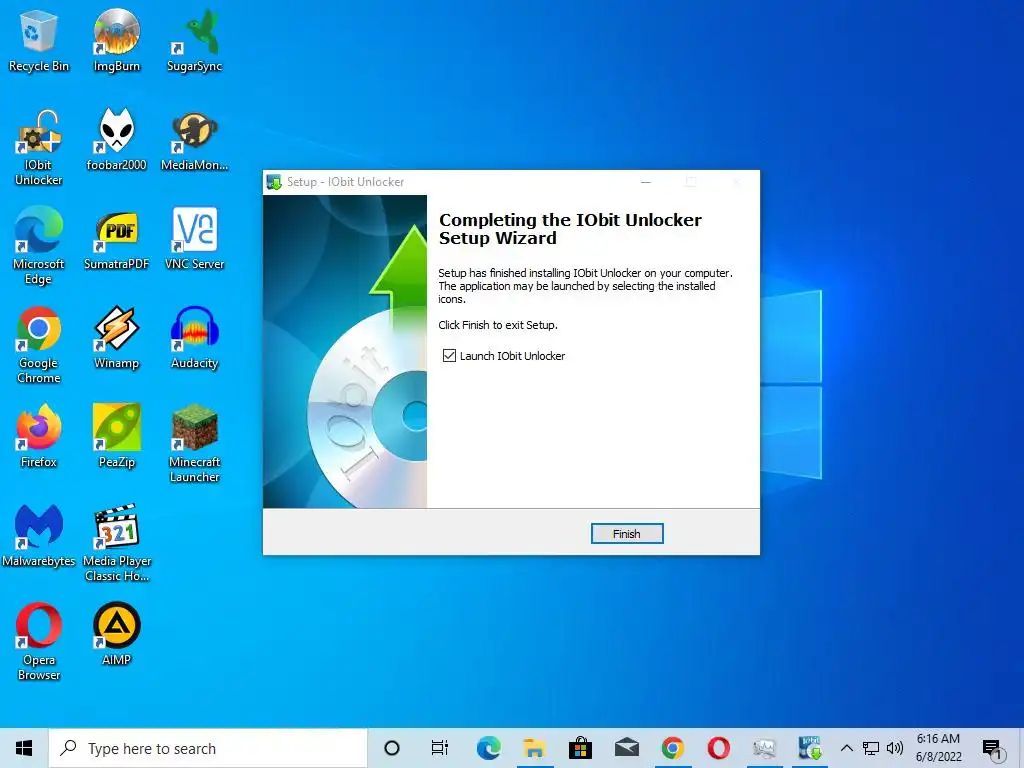Image resolution: width=1024 pixels, height=768 pixels.
Task: Select the PeaZip desktop icon
Action: tap(116, 436)
